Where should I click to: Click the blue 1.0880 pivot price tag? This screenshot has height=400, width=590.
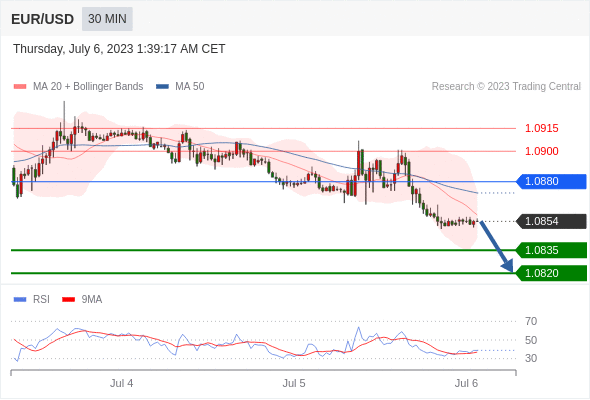click(x=551, y=181)
